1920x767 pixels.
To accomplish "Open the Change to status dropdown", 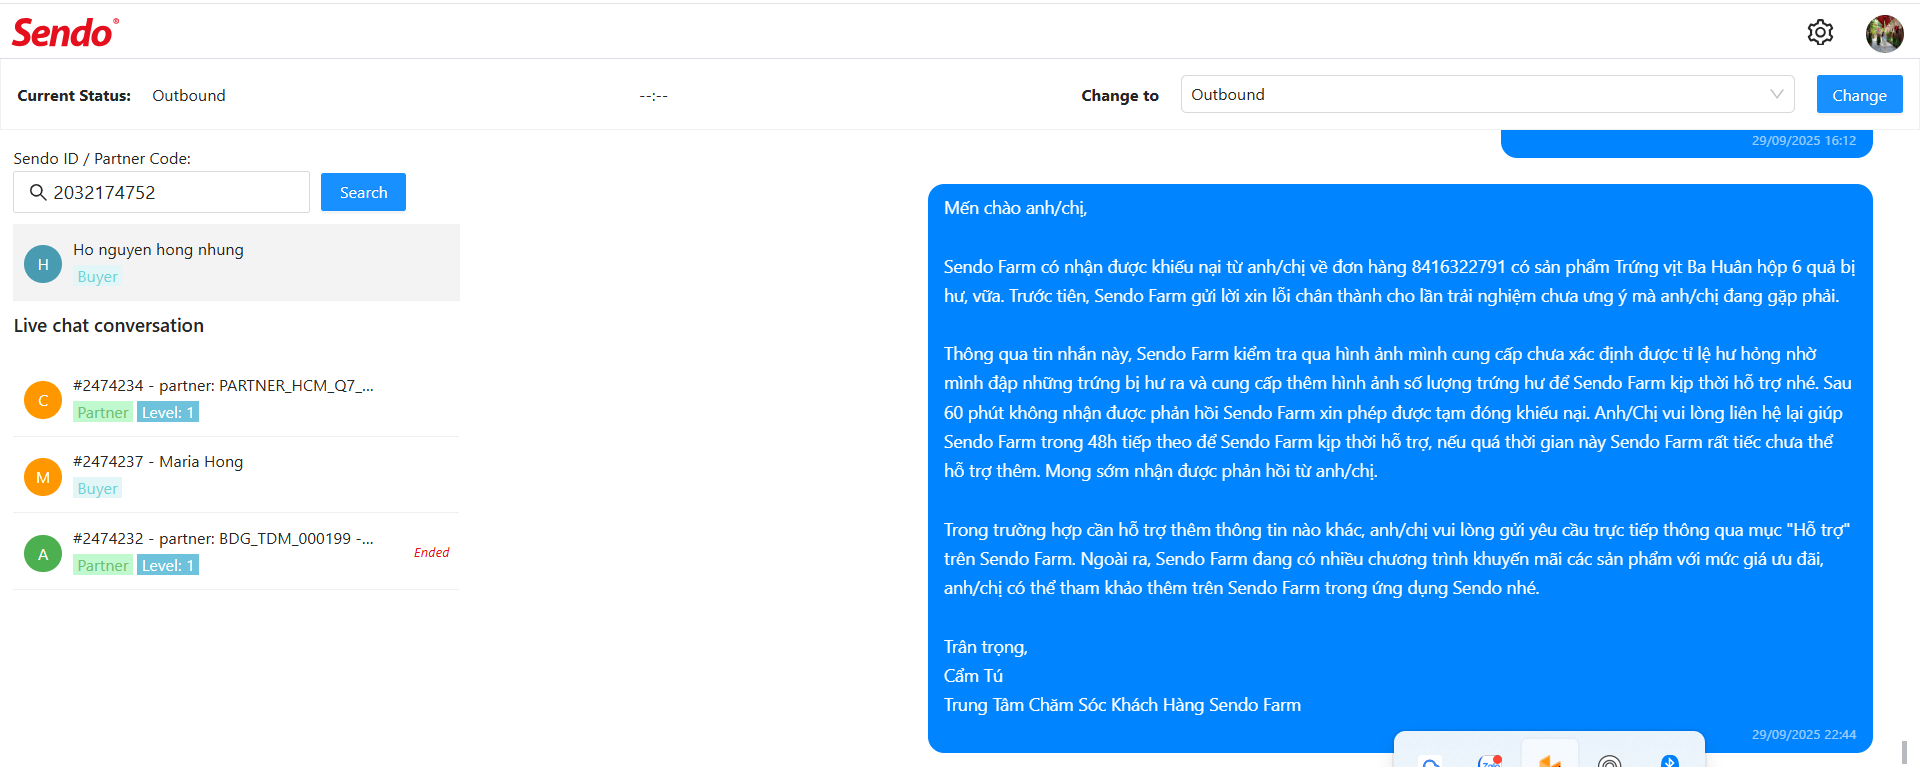I will coord(1487,94).
